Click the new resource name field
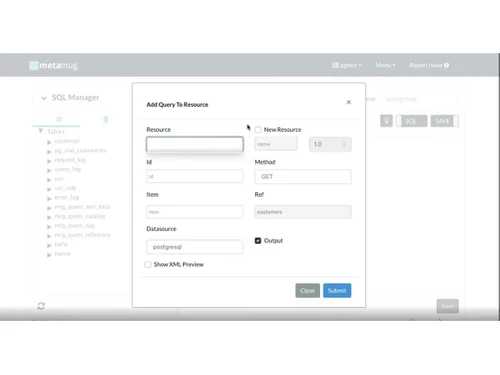The width and height of the screenshot is (500, 375). click(276, 144)
